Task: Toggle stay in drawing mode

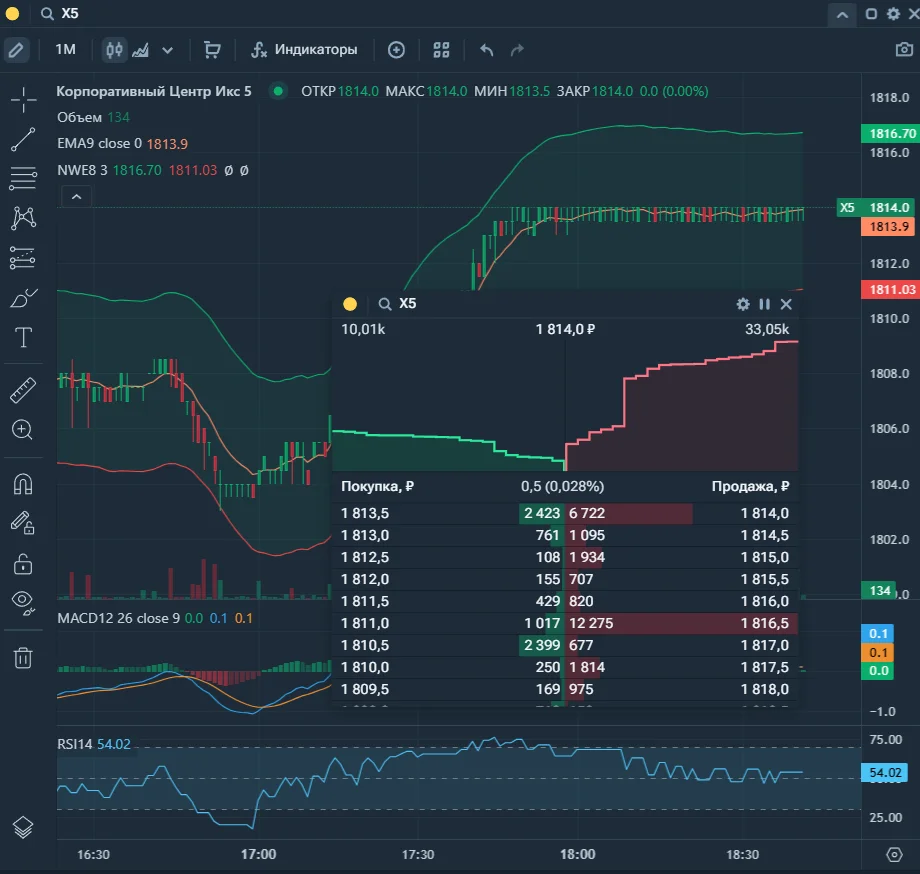Action: click(x=23, y=523)
